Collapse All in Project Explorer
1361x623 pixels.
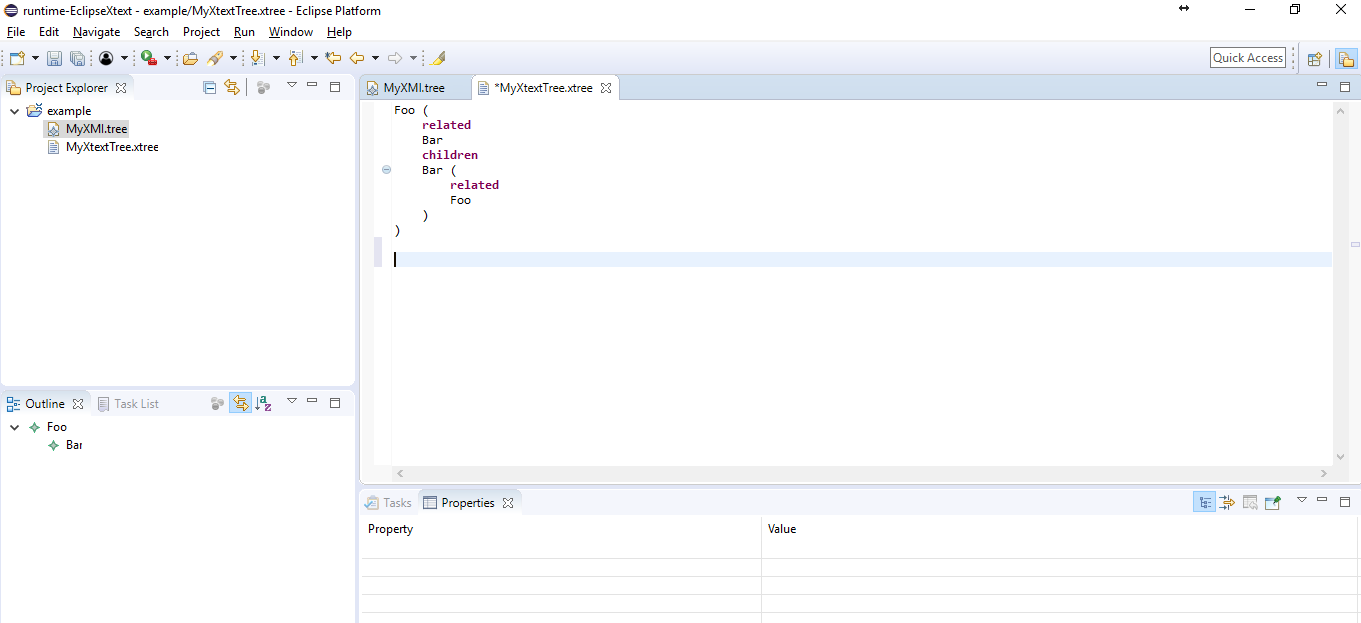(x=209, y=87)
